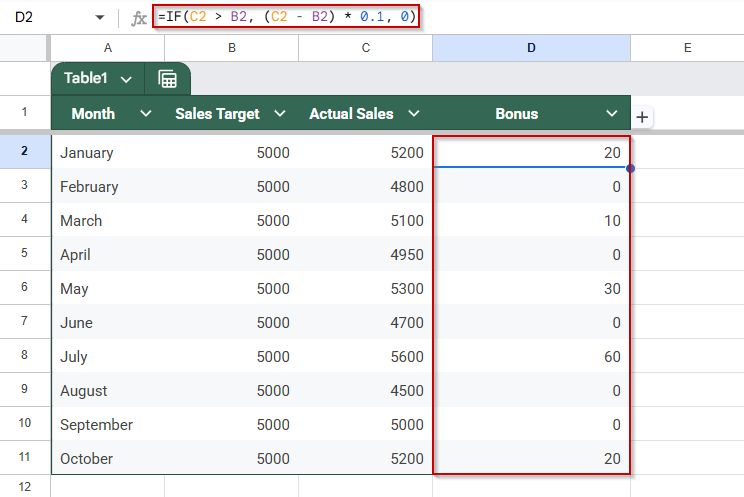Select row 3 header
This screenshot has height=497, width=744.
[x=24, y=186]
